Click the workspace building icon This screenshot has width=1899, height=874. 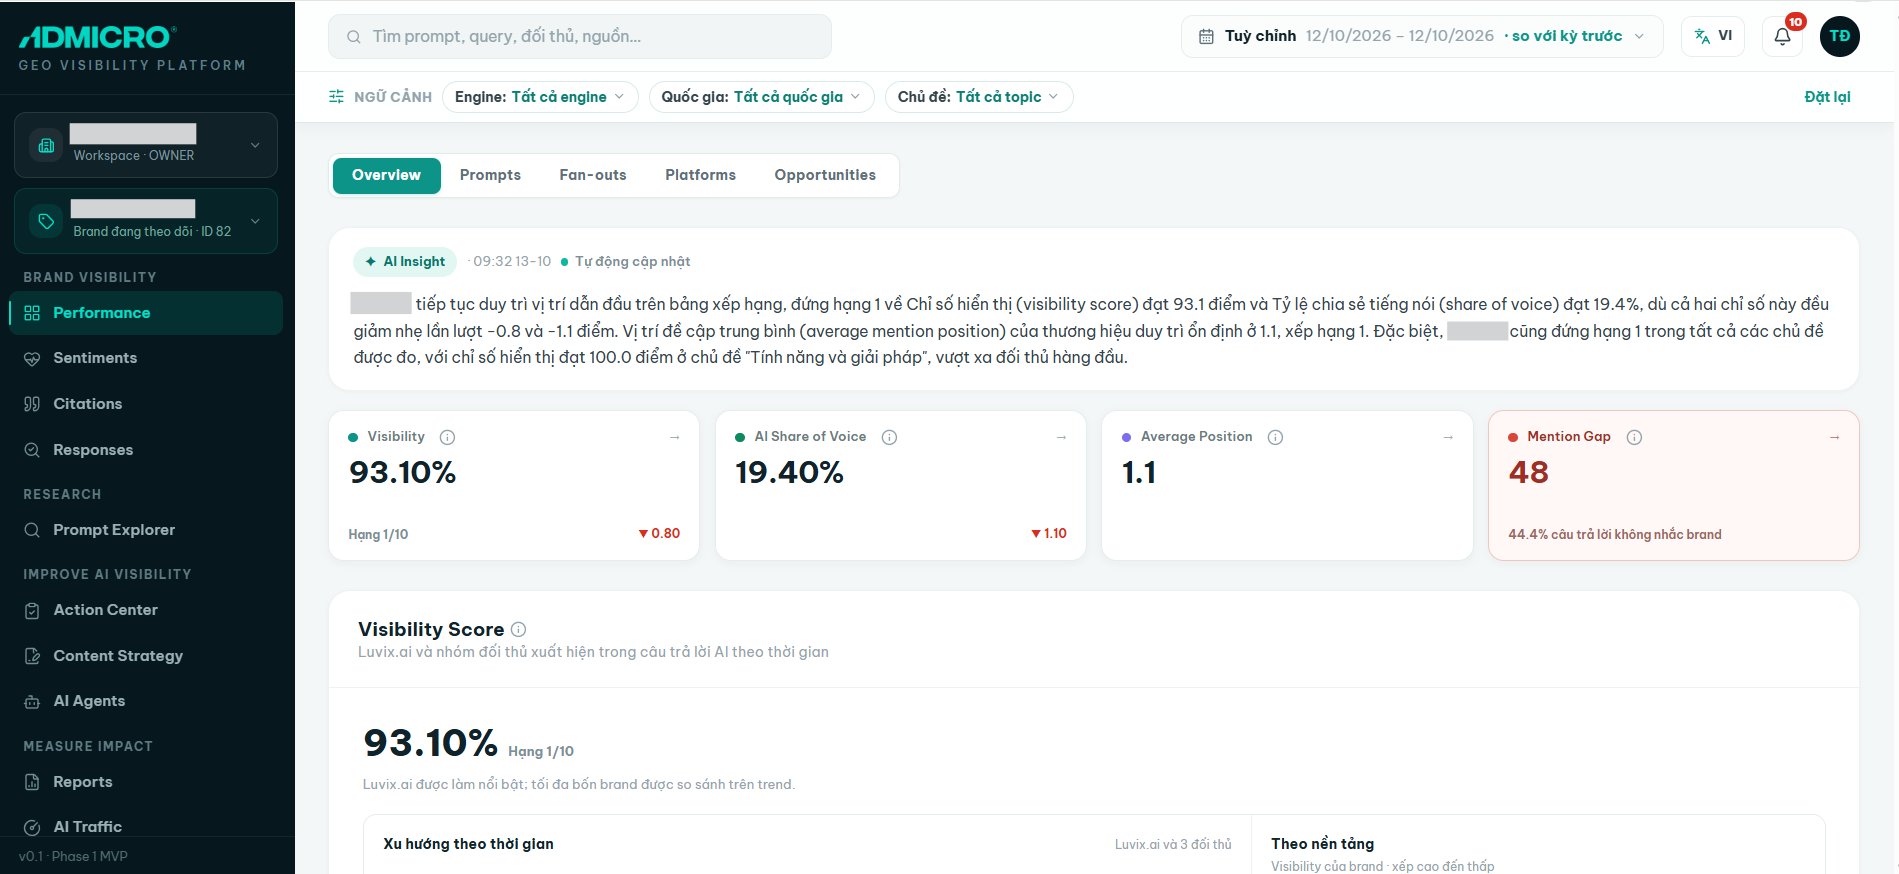(46, 145)
